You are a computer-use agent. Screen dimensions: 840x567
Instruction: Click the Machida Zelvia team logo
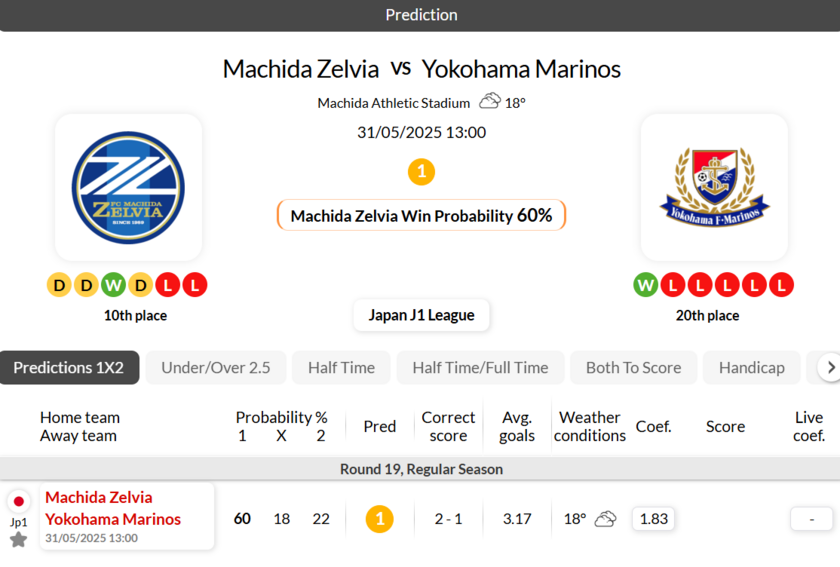point(128,188)
